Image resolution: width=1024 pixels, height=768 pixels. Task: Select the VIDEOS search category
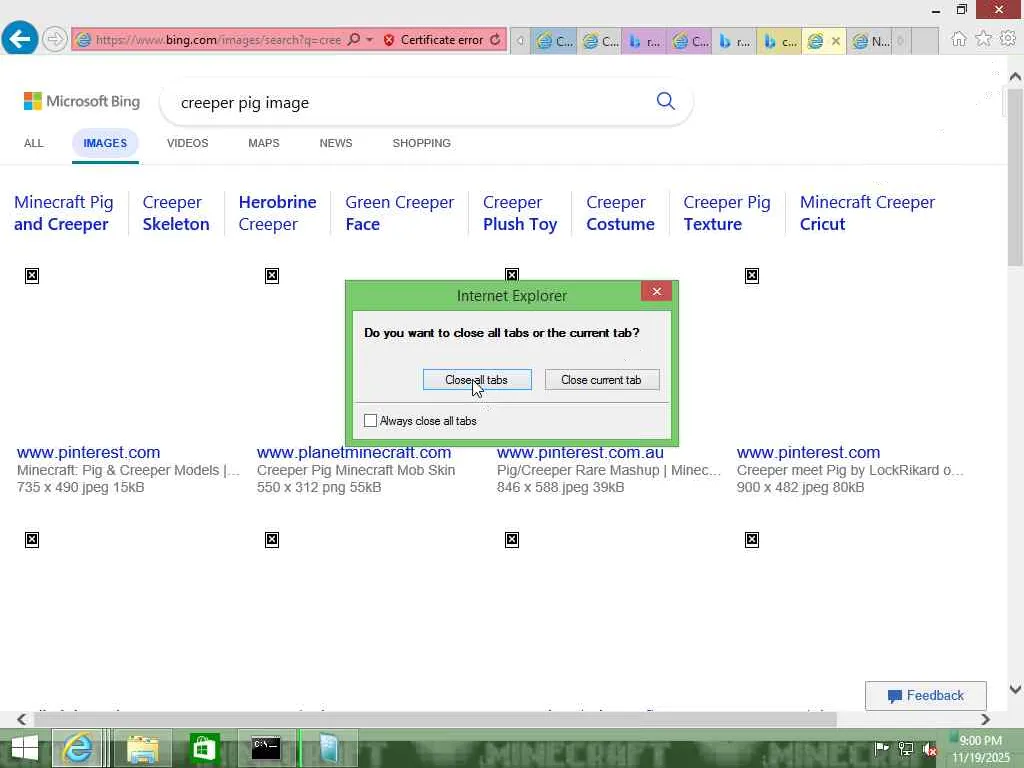coord(187,143)
